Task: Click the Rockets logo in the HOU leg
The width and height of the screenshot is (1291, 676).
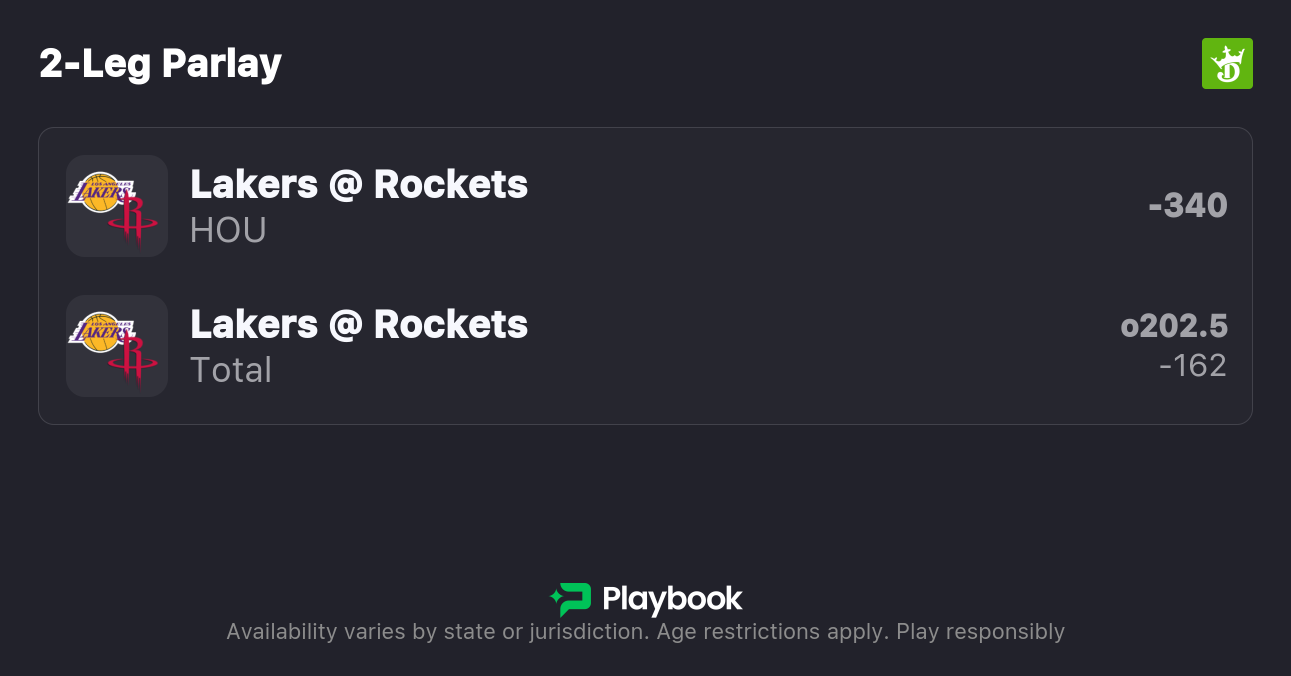Action: (133, 220)
